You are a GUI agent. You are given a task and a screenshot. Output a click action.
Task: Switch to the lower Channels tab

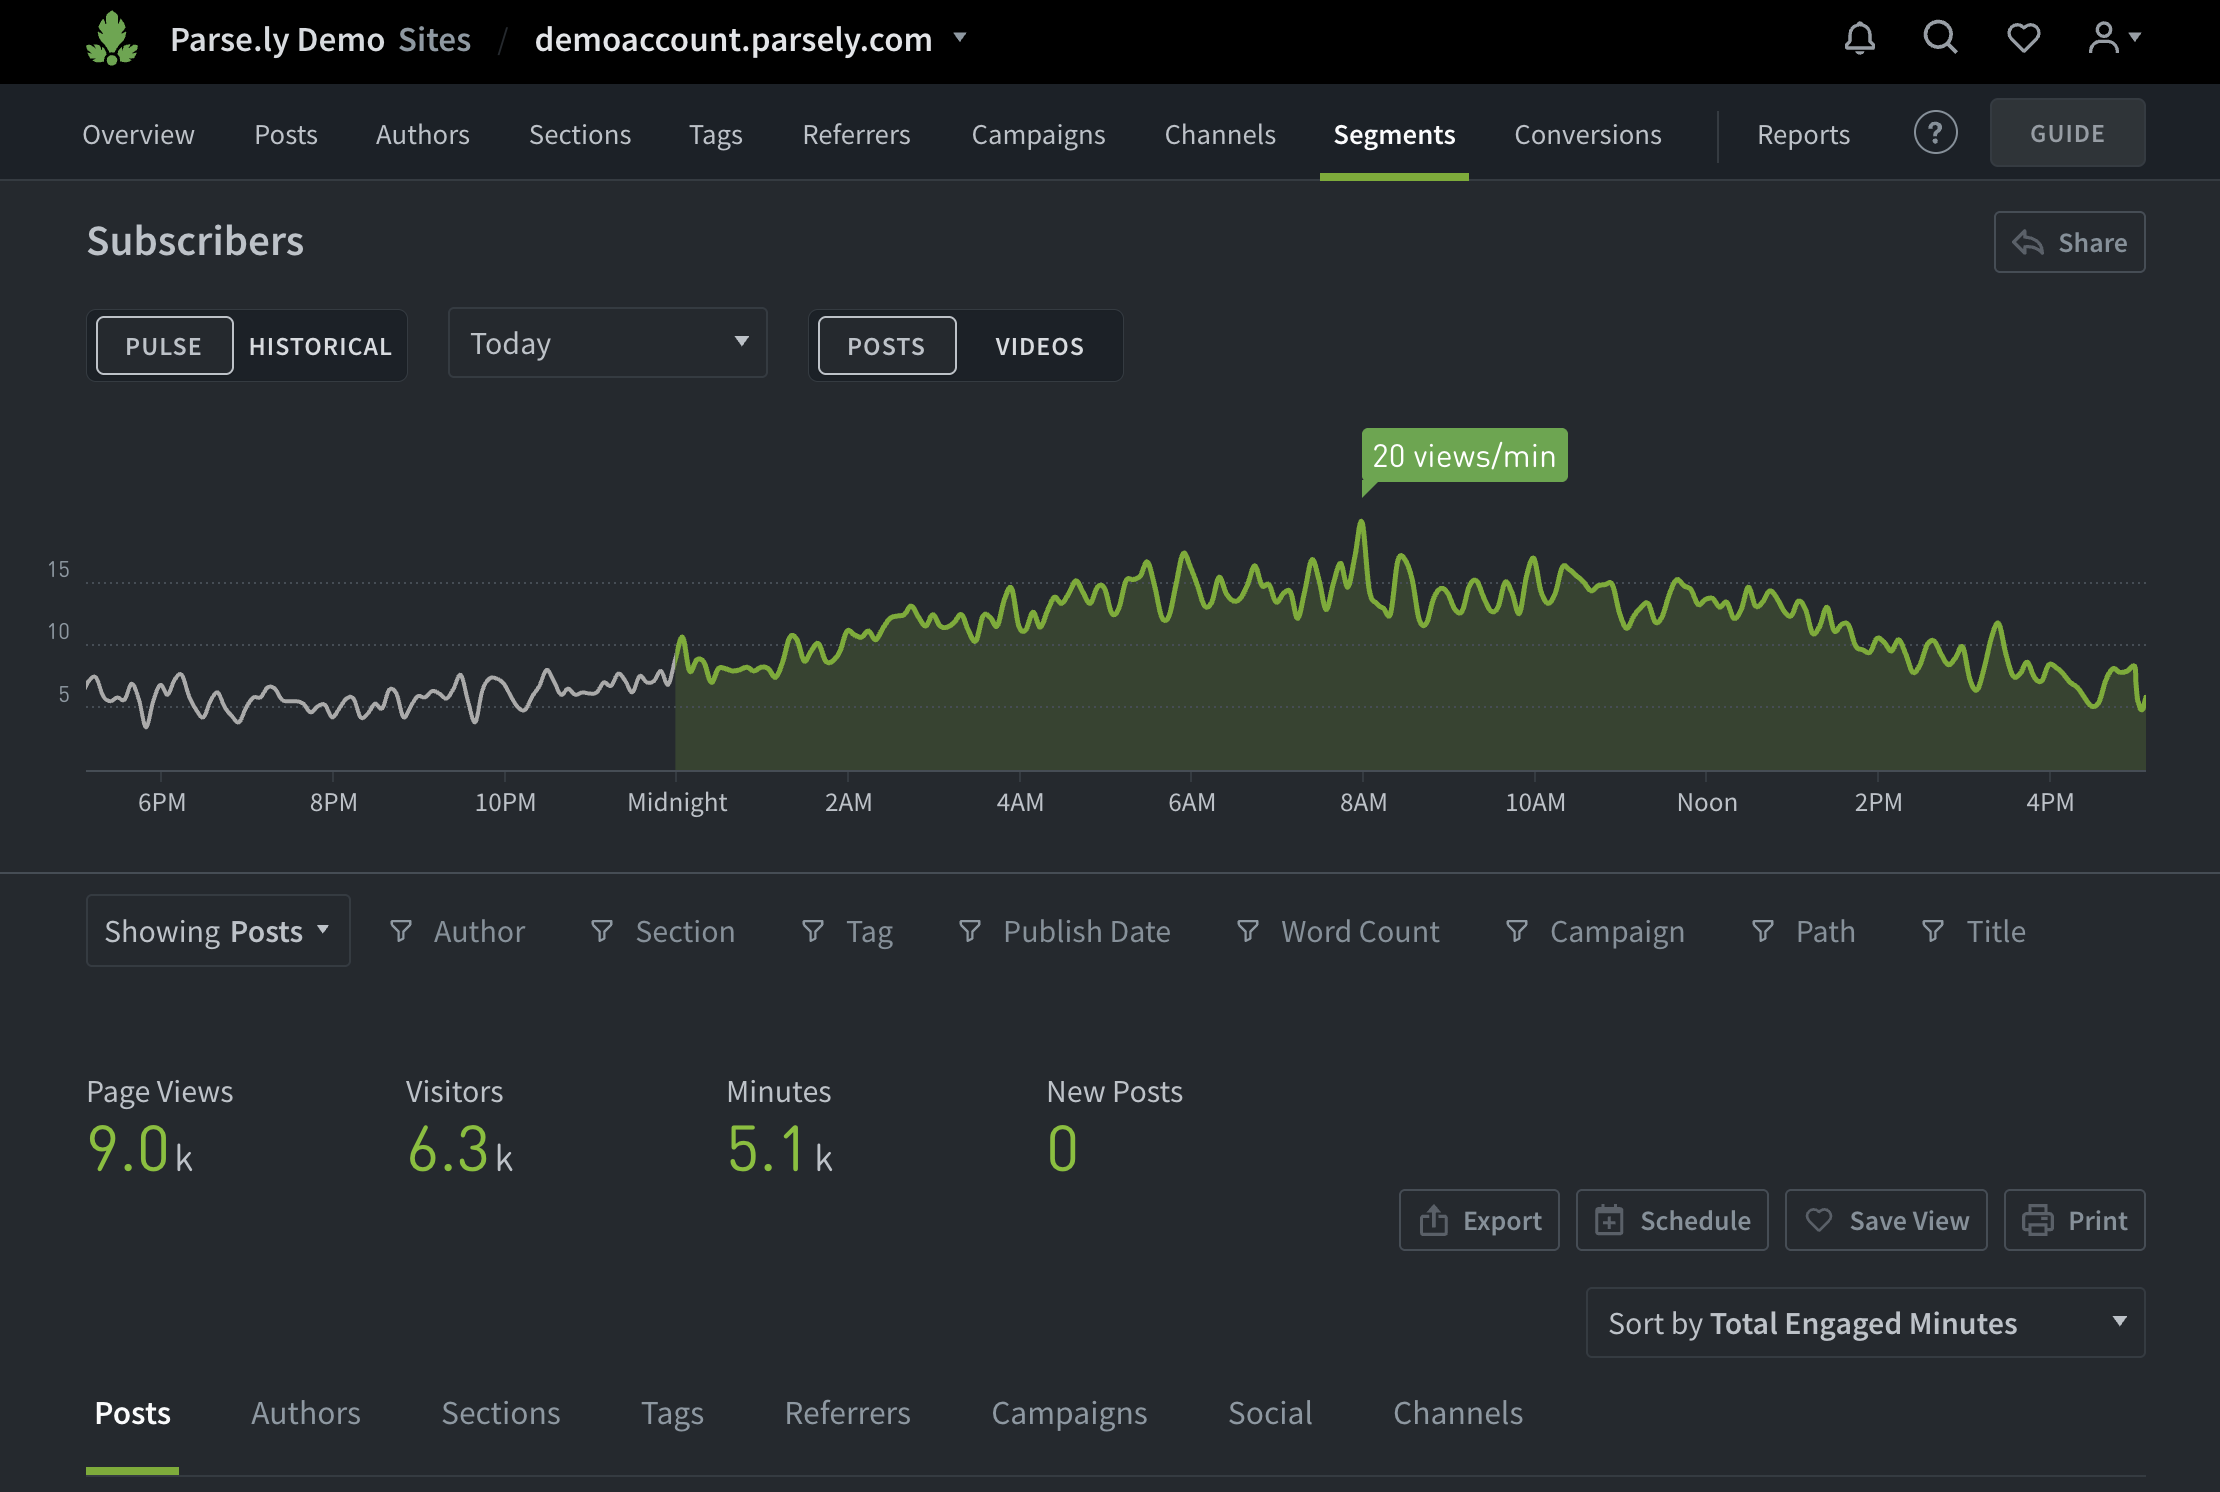pyautogui.click(x=1458, y=1413)
